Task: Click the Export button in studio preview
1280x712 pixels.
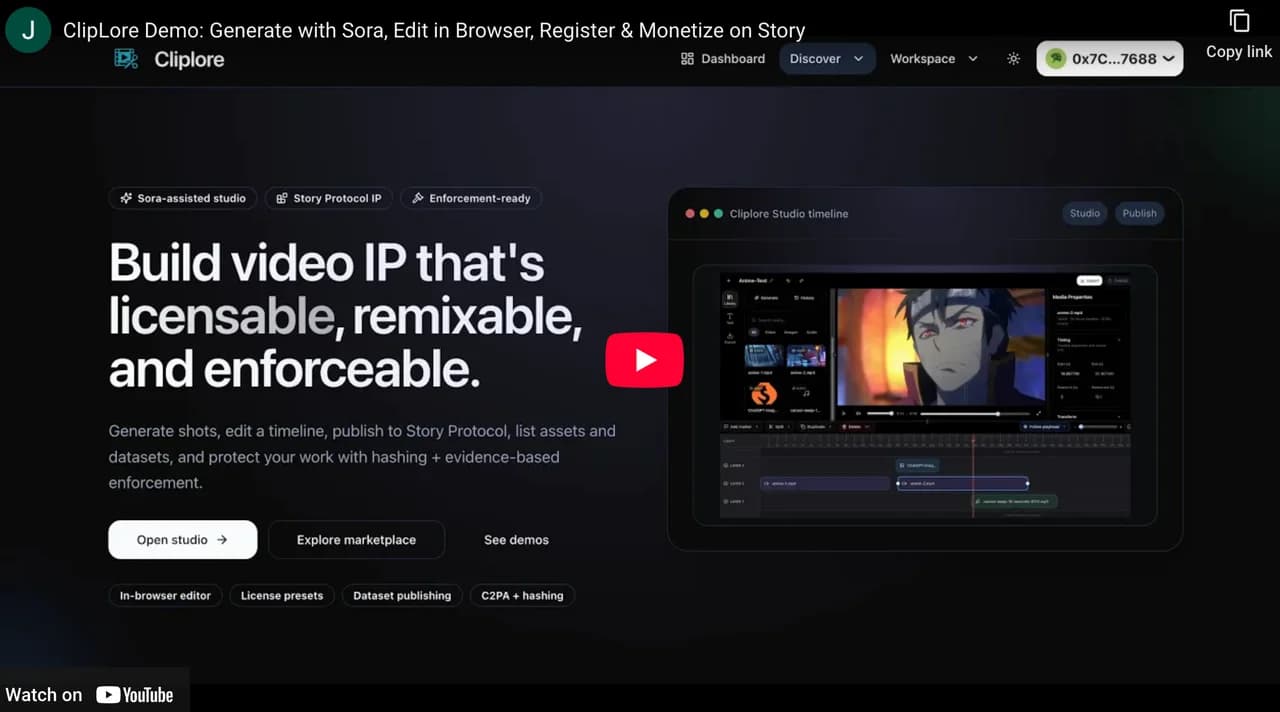Action: [x=1089, y=280]
